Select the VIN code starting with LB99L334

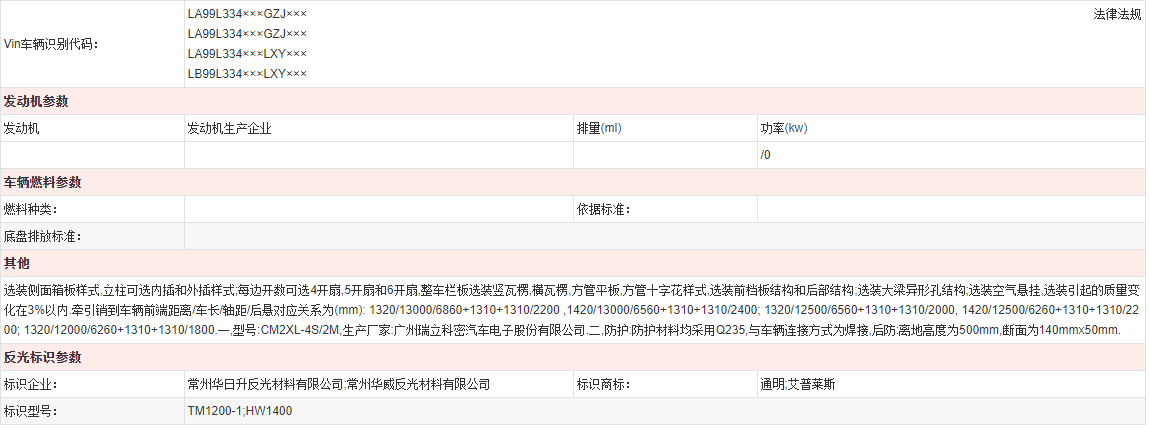point(247,74)
